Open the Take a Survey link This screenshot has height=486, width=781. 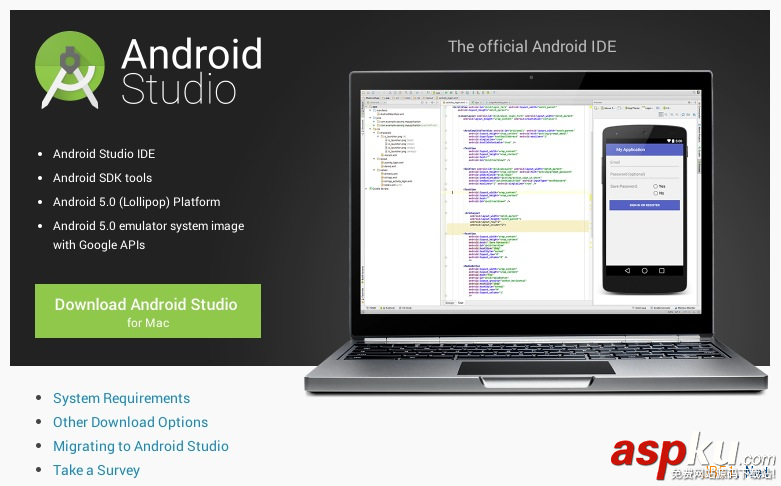(96, 470)
